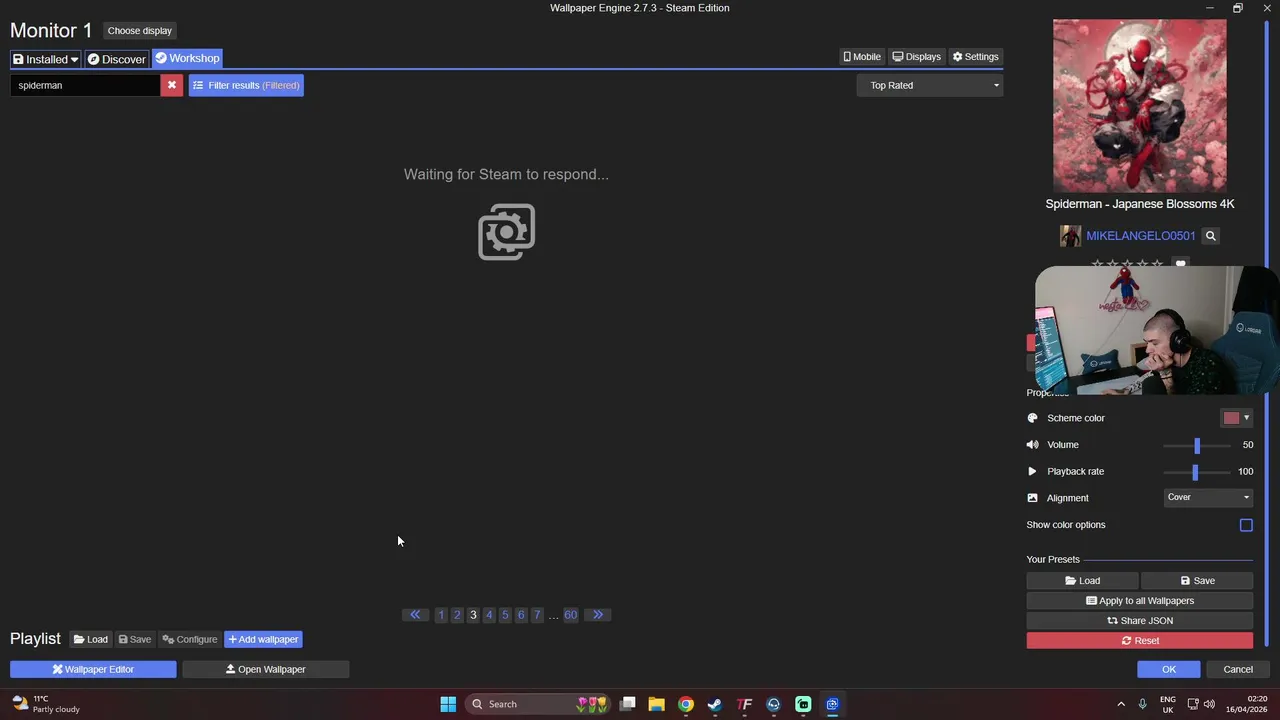The width and height of the screenshot is (1280, 720).
Task: Click the Alignment image icon
Action: pos(1033,498)
